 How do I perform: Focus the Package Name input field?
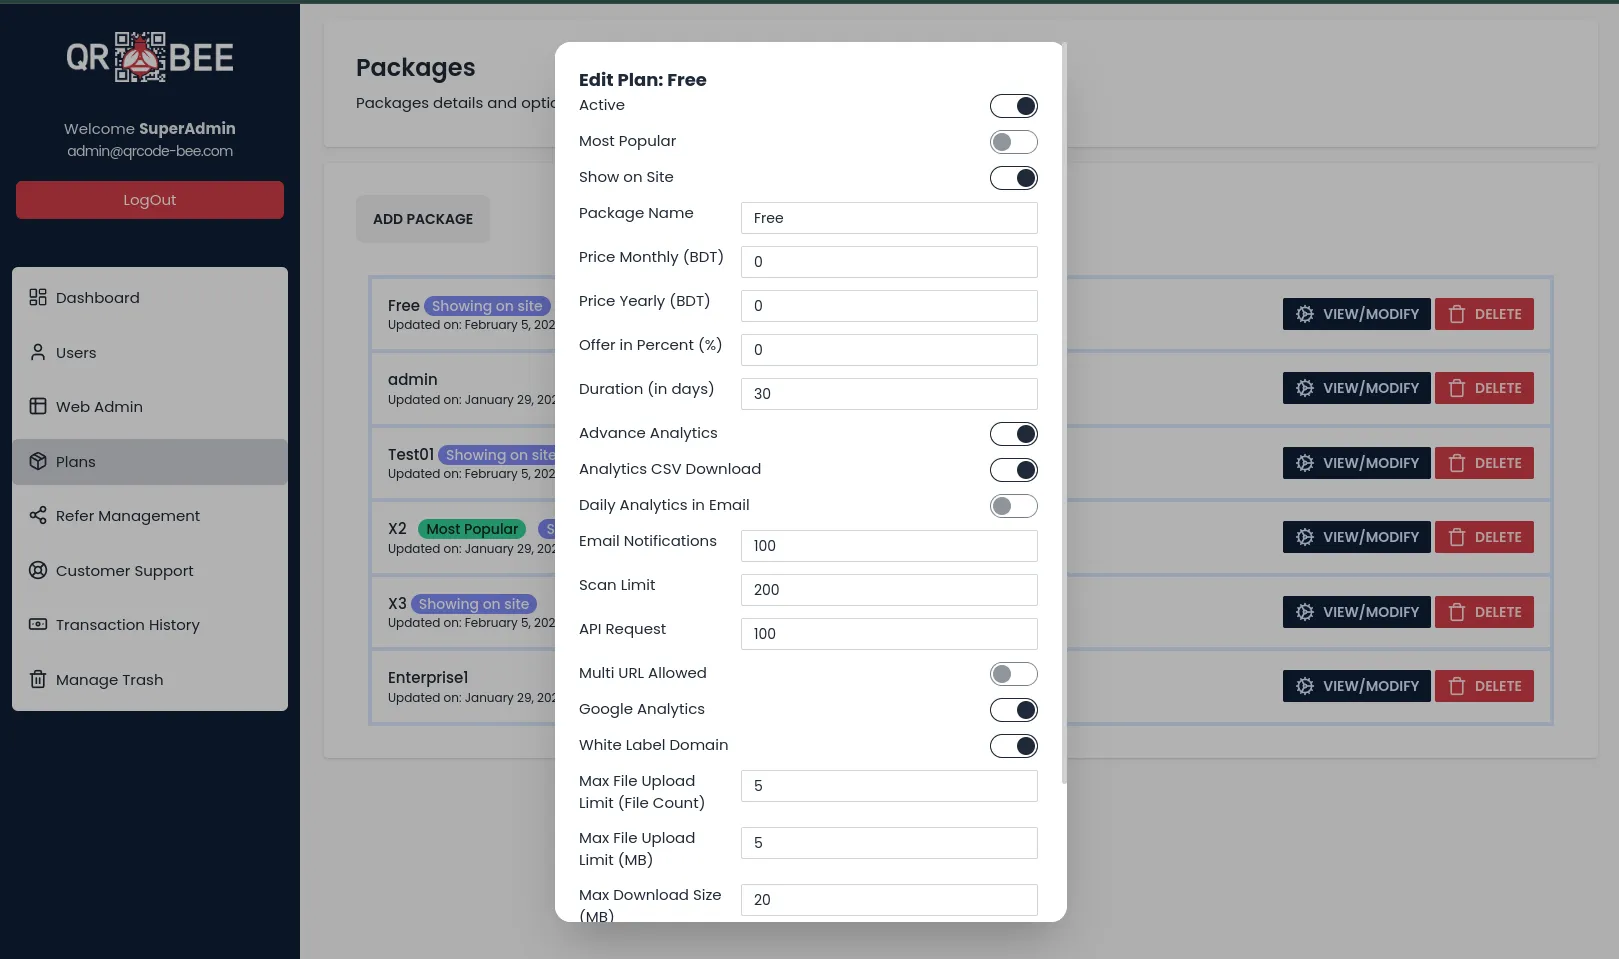click(888, 218)
